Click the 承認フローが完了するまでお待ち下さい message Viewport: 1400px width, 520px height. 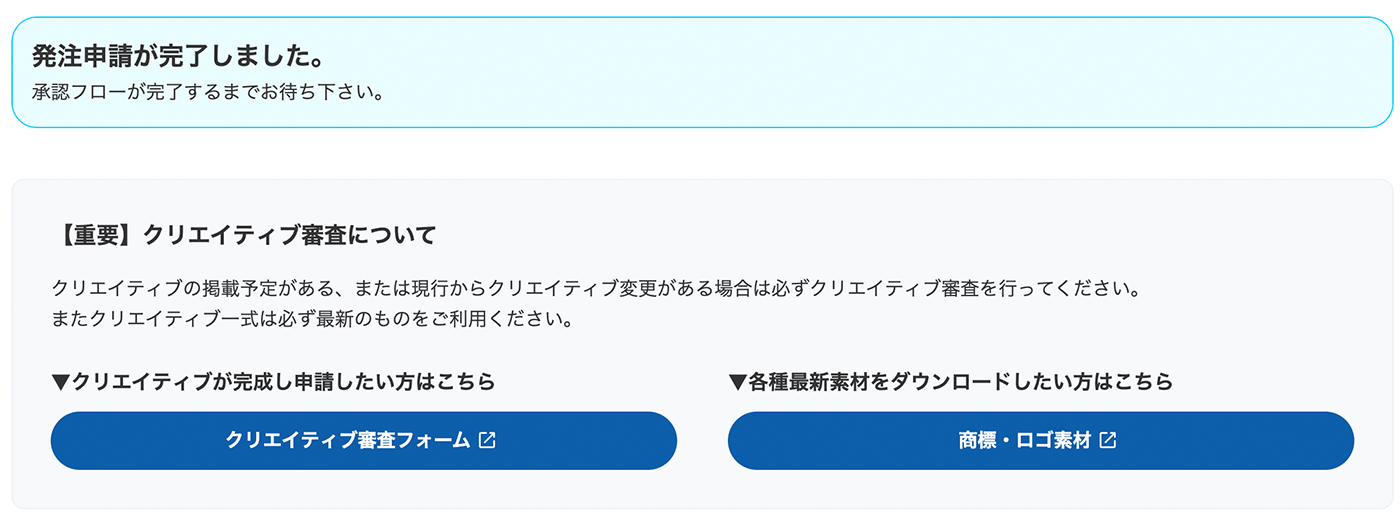[x=208, y=94]
